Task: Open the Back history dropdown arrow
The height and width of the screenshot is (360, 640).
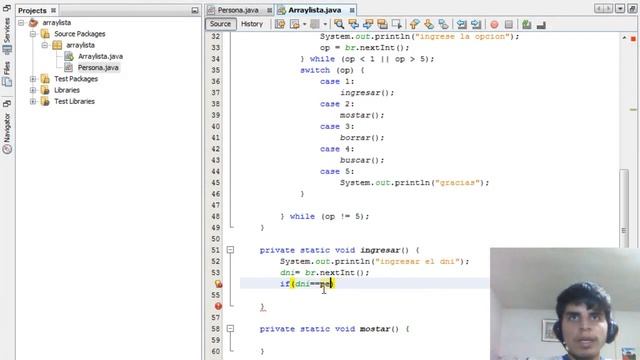Action: (x=304, y=24)
